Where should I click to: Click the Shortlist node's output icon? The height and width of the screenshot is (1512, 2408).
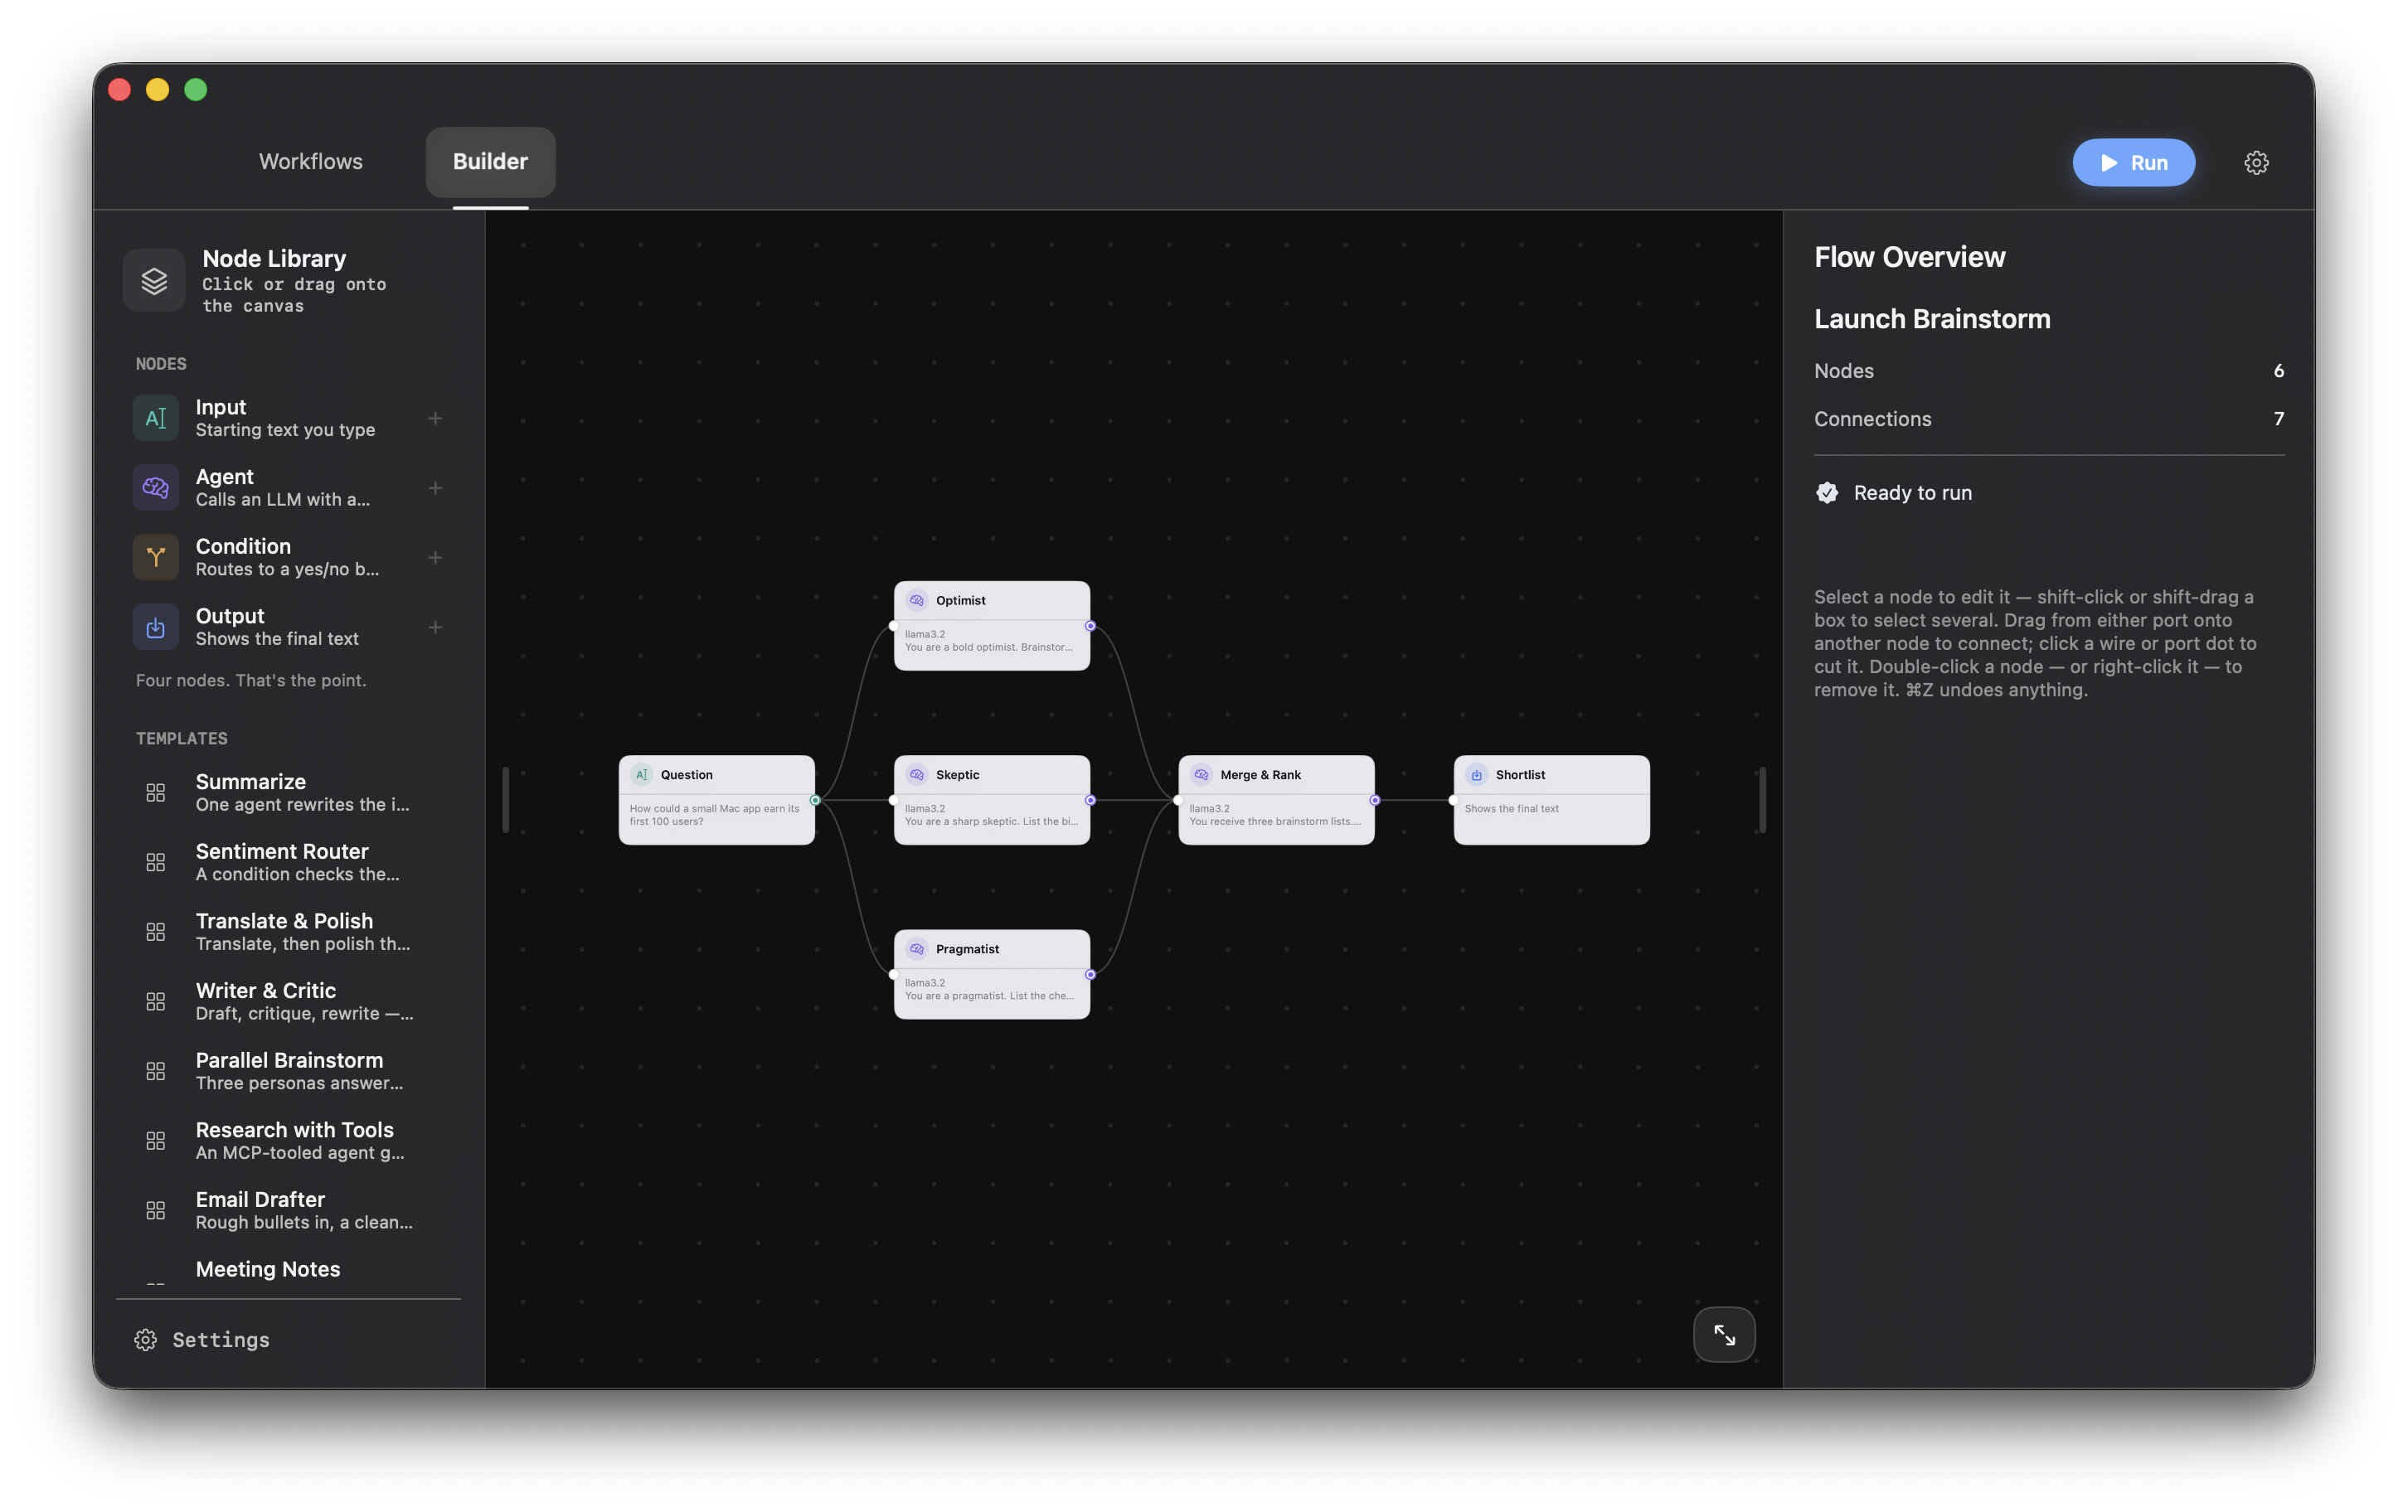[1477, 774]
